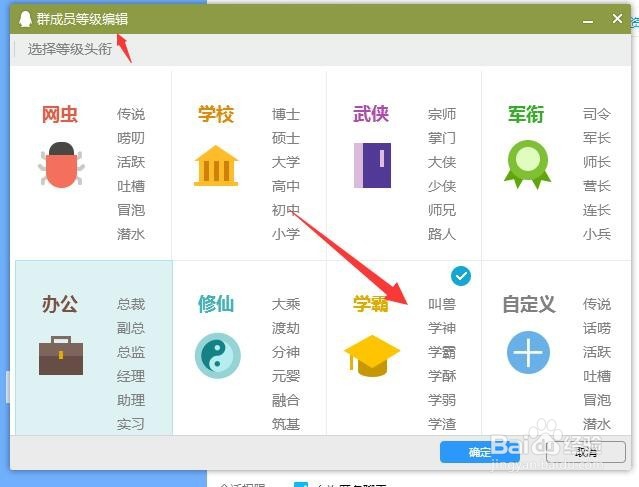Select the 办公 title heading
Screen dimensions: 639x487
60,304
